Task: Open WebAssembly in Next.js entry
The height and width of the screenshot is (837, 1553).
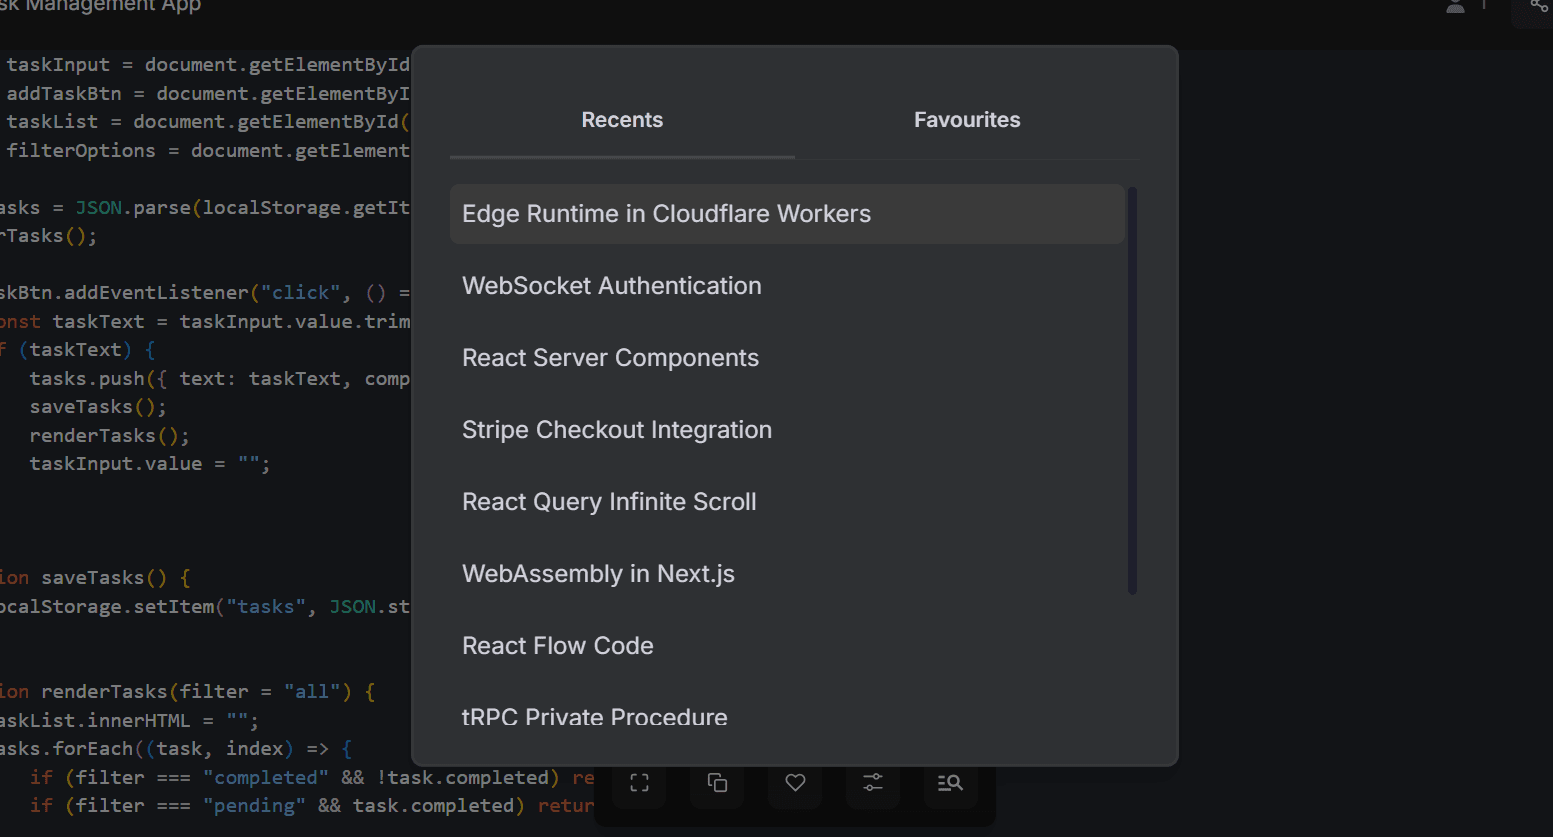Action: click(x=787, y=574)
